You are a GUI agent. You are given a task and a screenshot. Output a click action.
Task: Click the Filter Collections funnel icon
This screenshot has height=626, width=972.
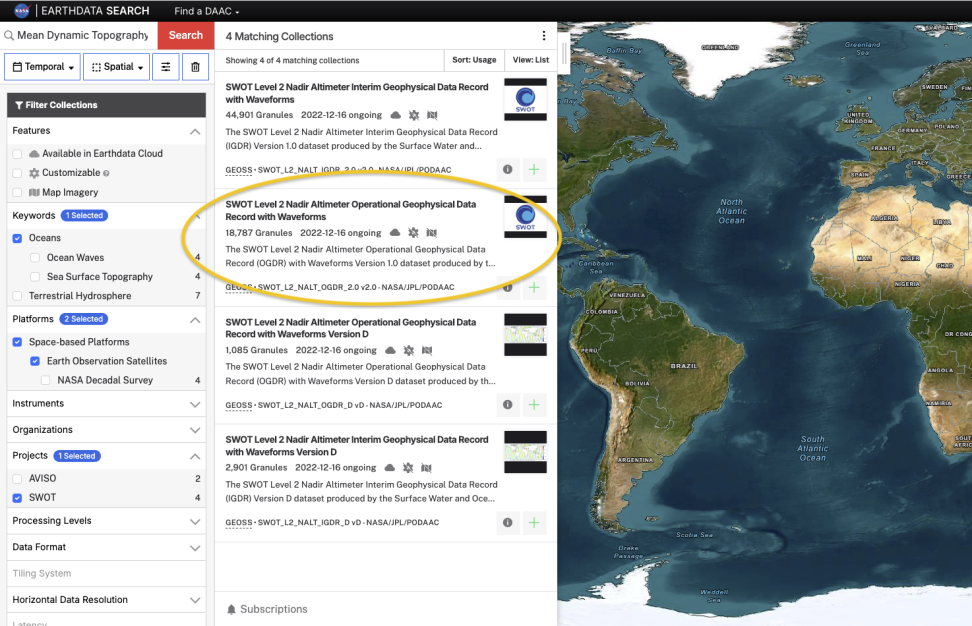click(19, 105)
